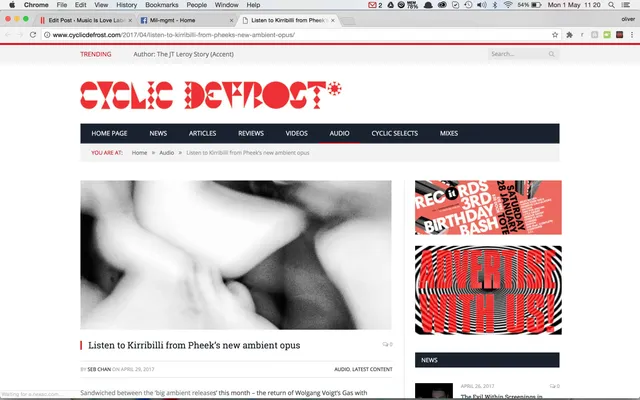The height and width of the screenshot is (400, 640).
Task: Click the article title Listen to Kirribilli
Action: (x=194, y=345)
